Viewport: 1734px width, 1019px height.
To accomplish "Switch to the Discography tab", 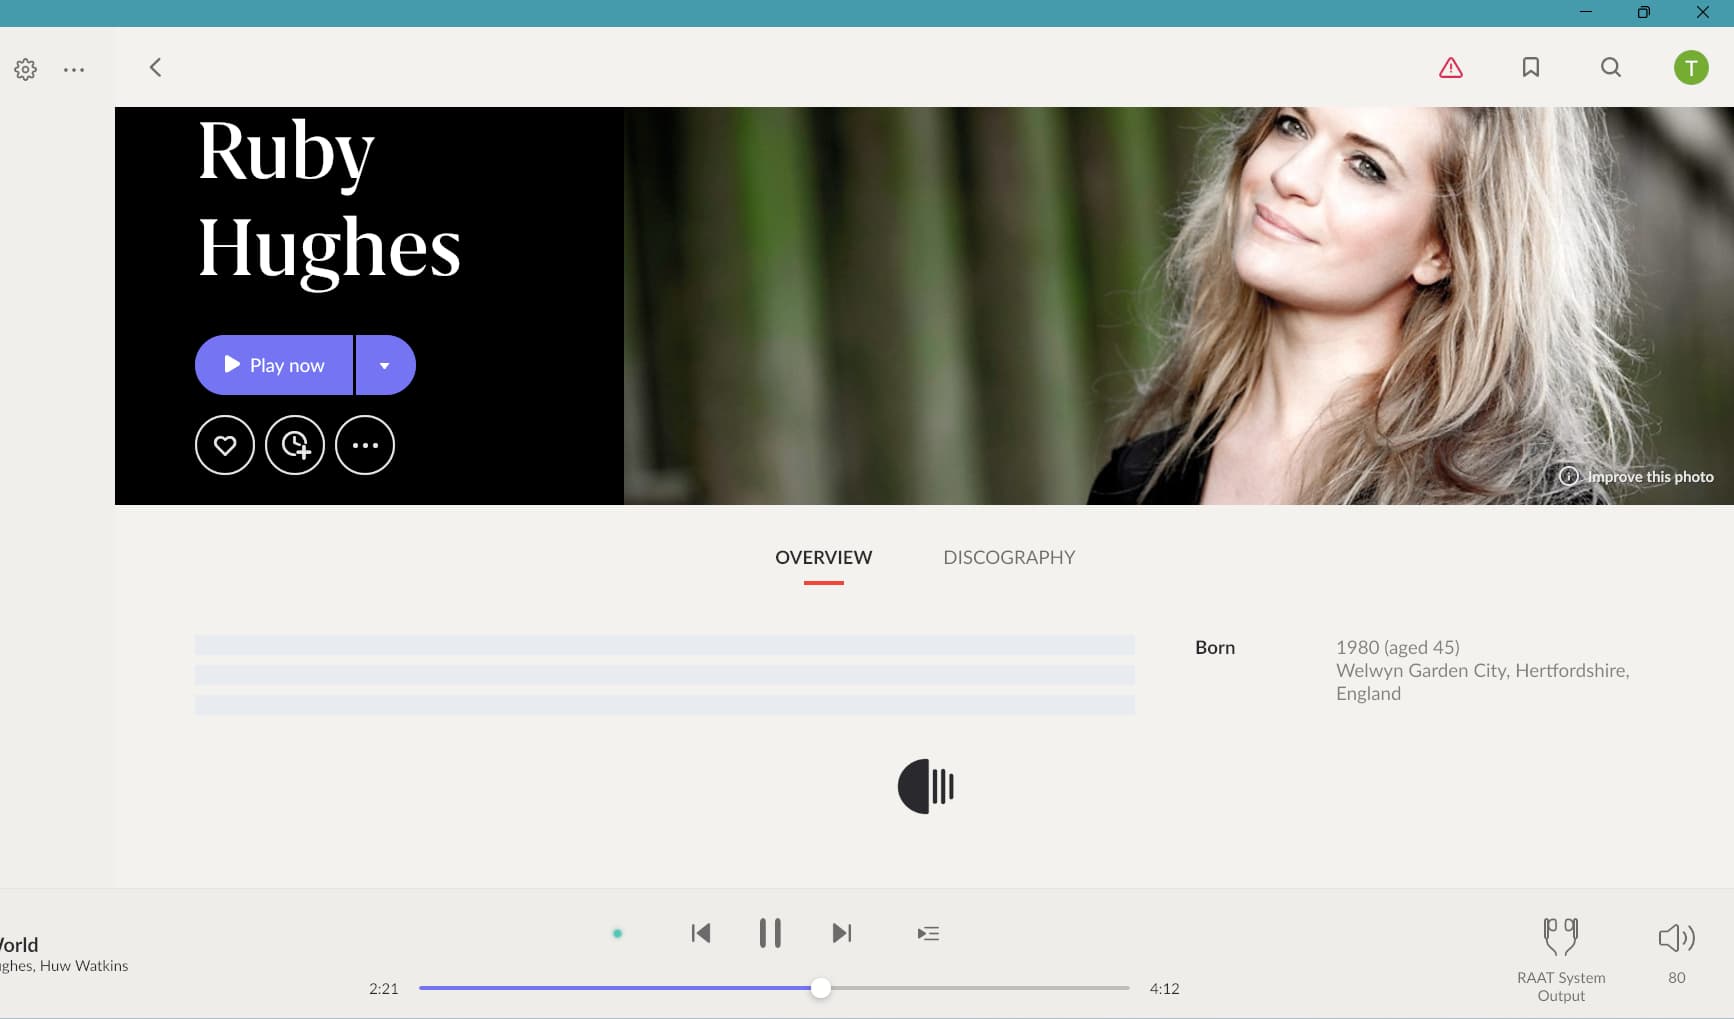I will coord(1009,558).
